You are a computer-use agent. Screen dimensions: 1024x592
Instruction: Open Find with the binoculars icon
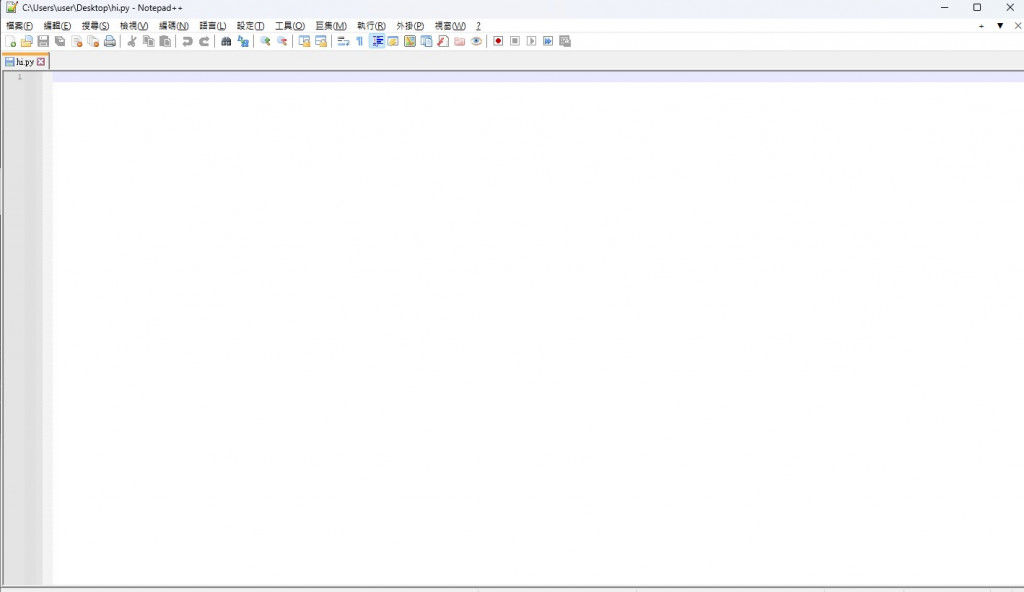coord(226,41)
